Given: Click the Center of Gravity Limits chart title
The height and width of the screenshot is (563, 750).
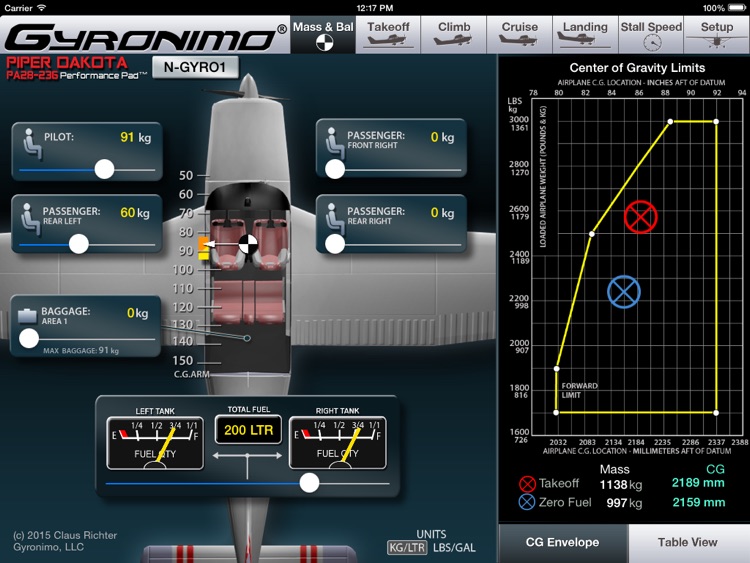Looking at the screenshot, I should pyautogui.click(x=637, y=68).
